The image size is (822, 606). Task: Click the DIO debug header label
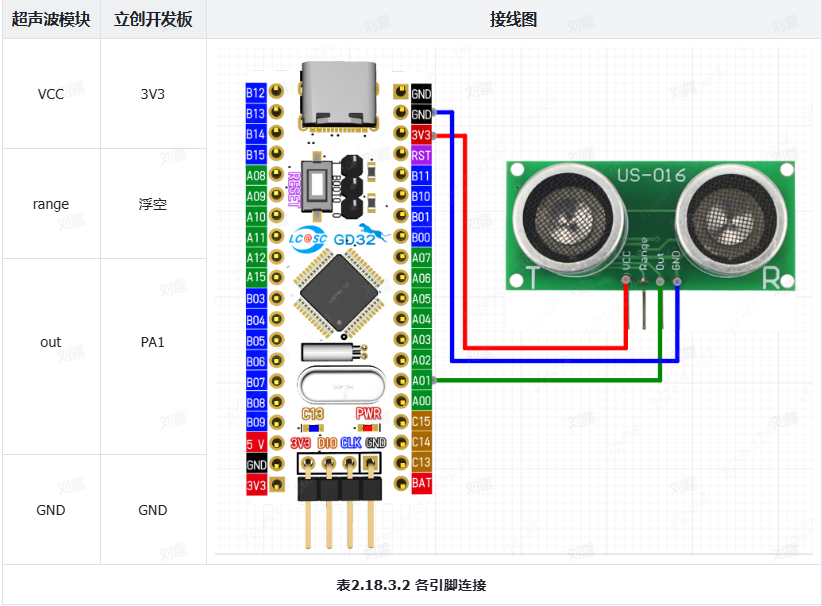(328, 443)
